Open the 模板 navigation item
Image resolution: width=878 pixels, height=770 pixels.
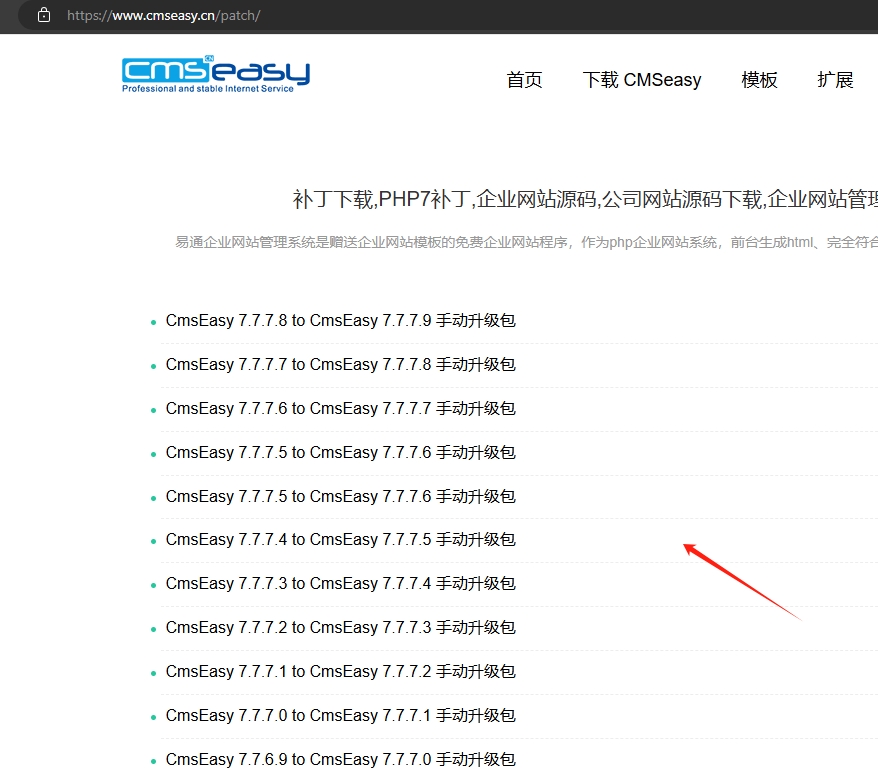point(759,80)
